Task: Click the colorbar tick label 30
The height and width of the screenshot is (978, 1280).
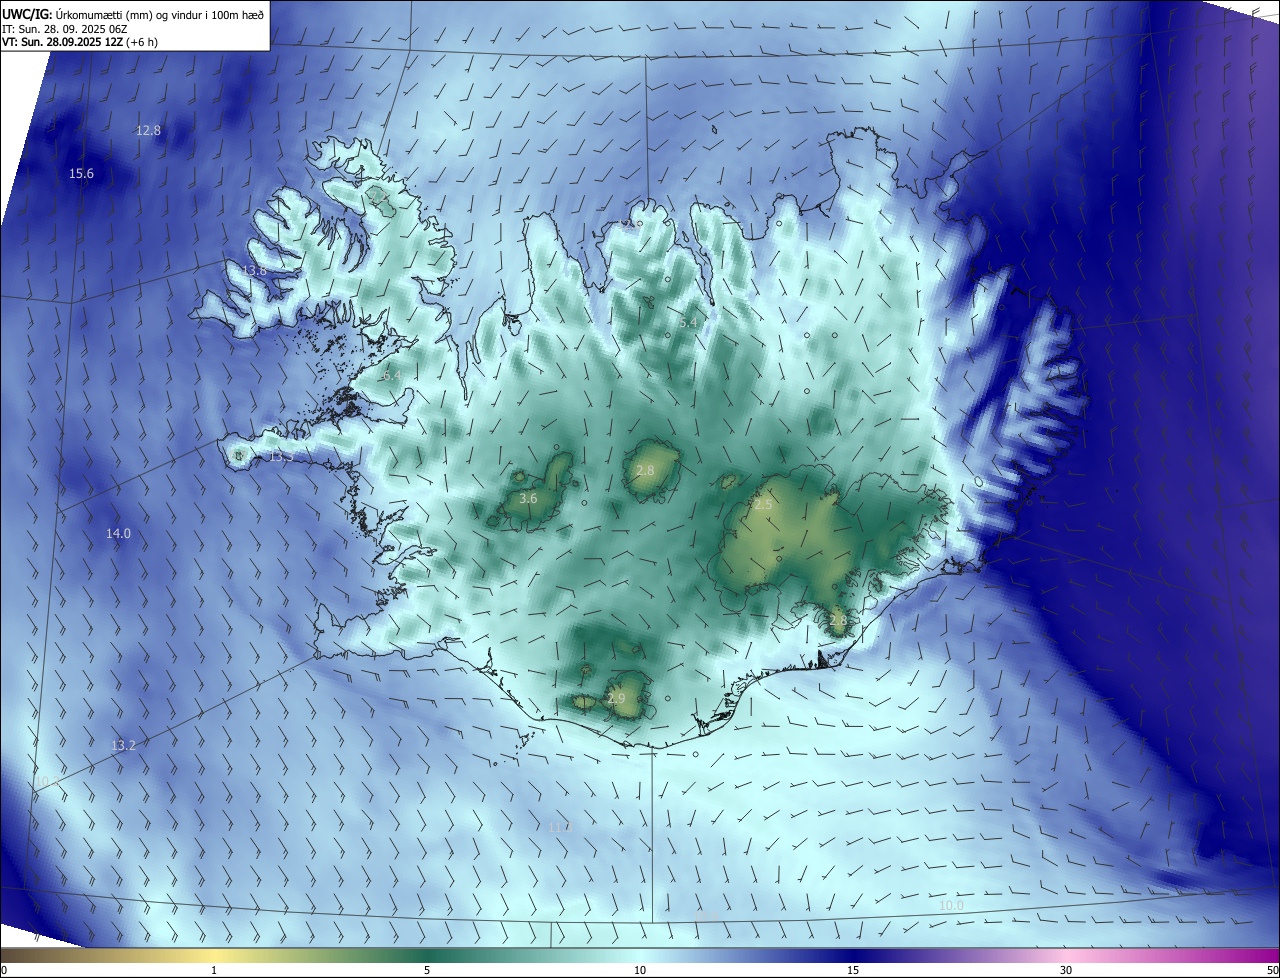Action: tap(1066, 970)
